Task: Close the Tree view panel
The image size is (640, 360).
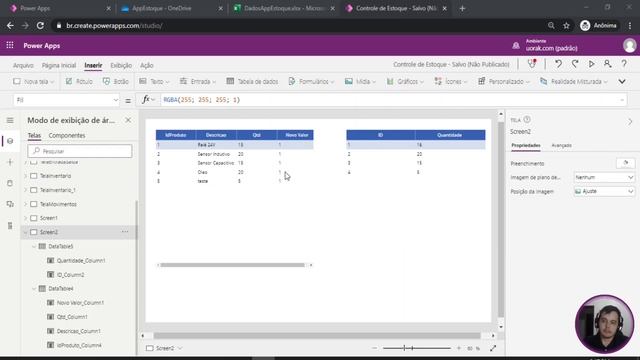Action: (128, 120)
